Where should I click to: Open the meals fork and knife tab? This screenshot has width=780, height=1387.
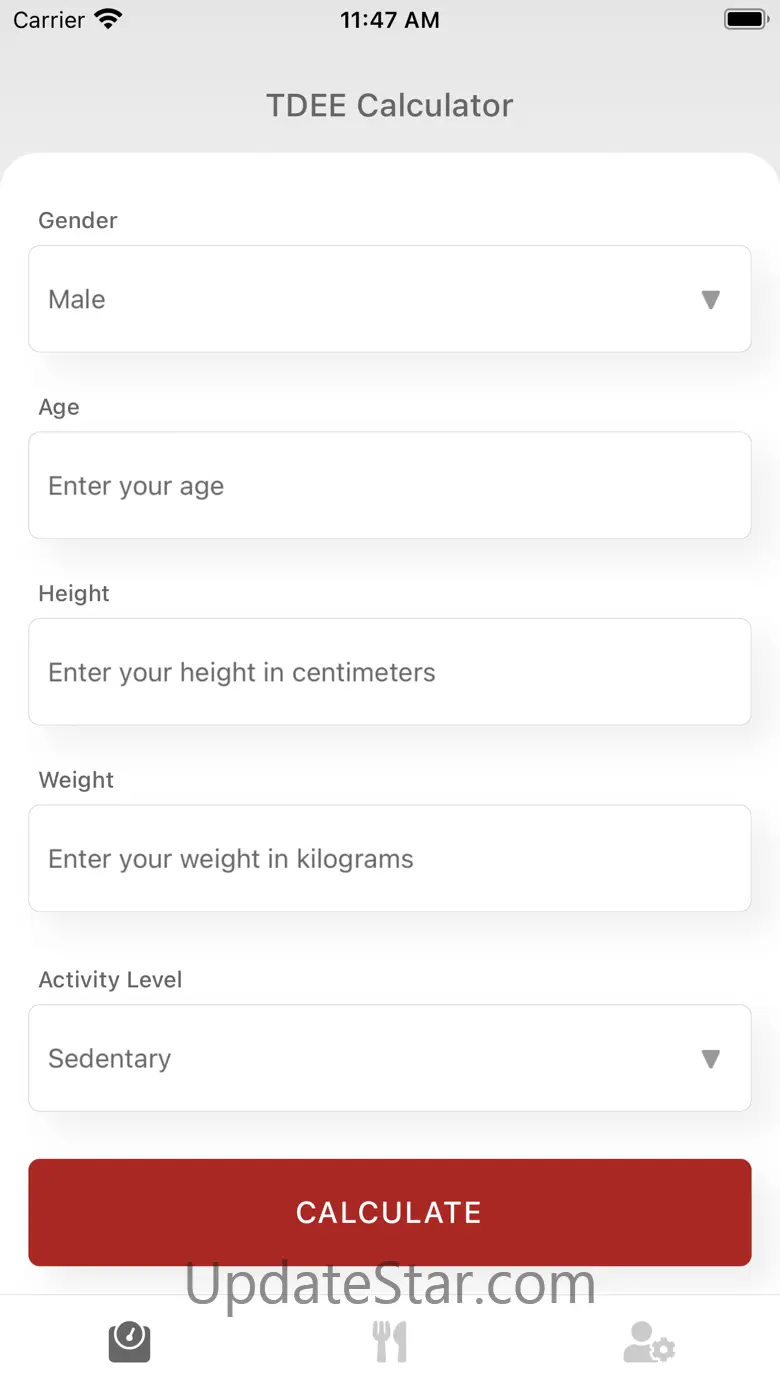click(390, 1342)
